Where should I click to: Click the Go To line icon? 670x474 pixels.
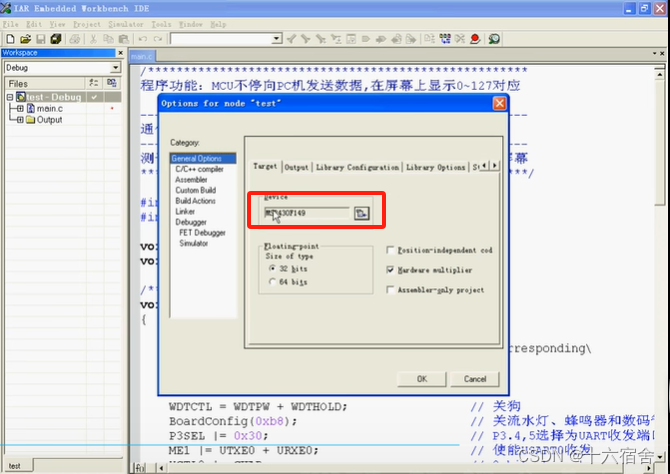pyautogui.click(x=351, y=39)
